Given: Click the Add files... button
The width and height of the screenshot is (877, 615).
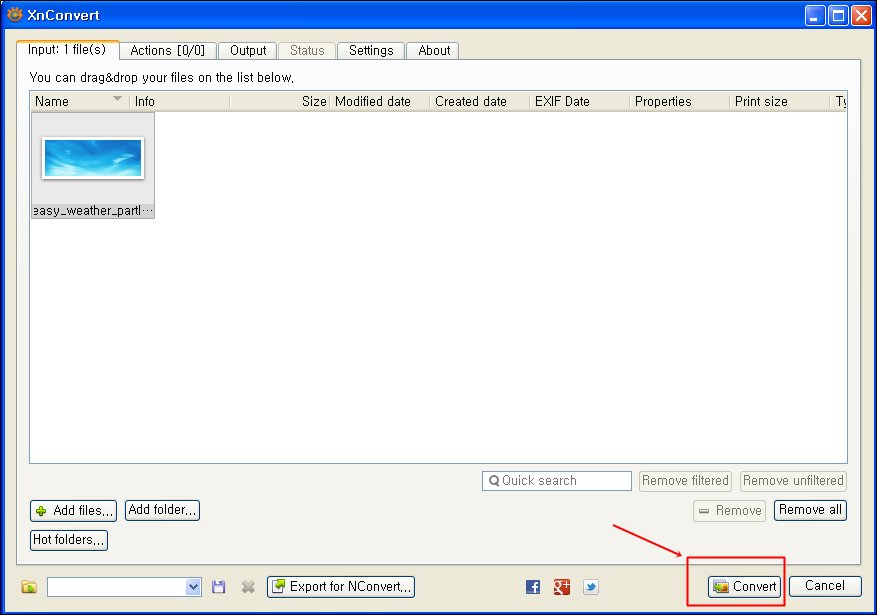Looking at the screenshot, I should pos(74,511).
